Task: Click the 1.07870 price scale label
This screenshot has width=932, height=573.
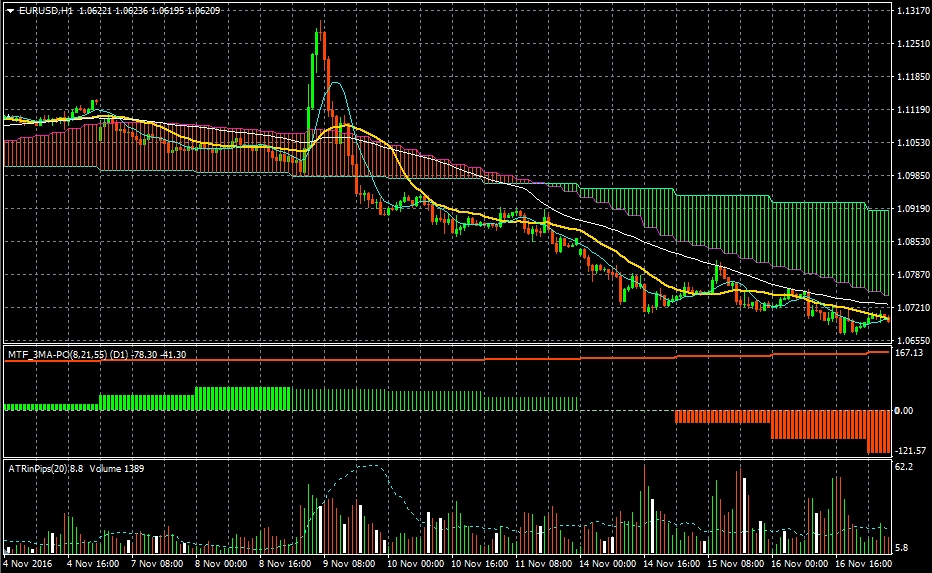Action: click(914, 275)
